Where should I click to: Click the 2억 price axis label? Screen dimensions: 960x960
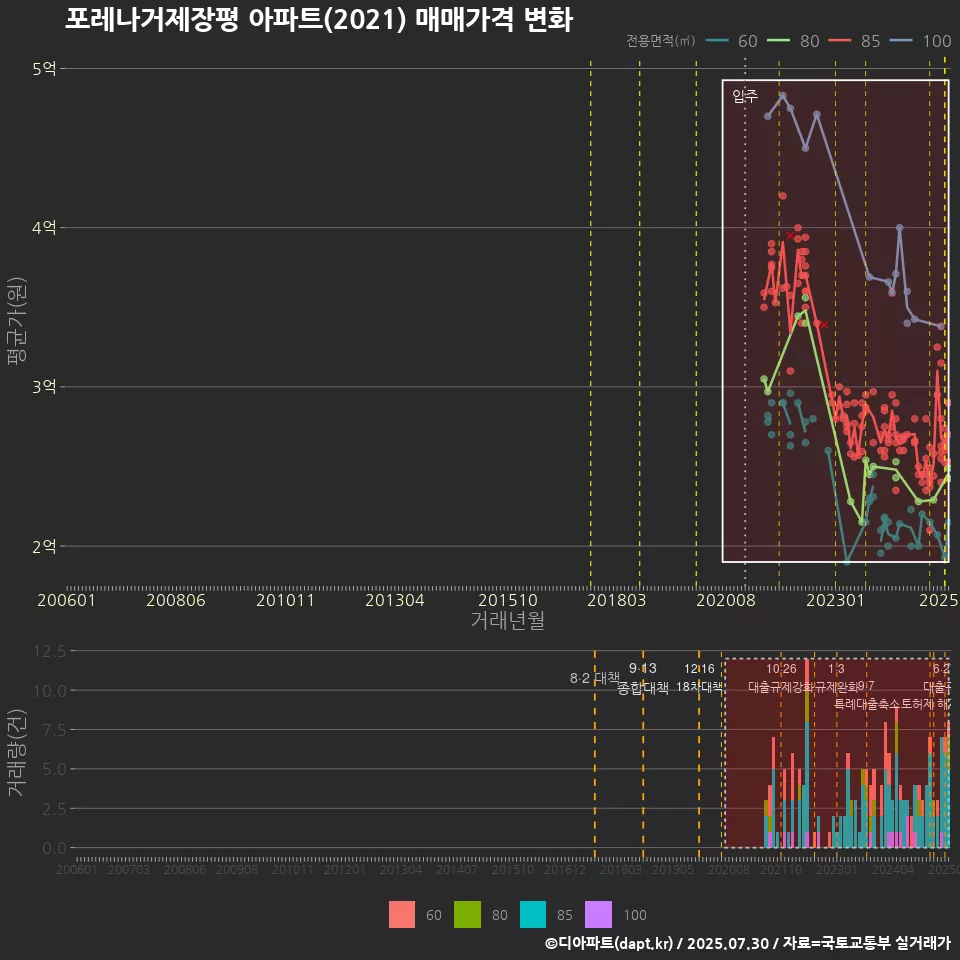point(44,546)
